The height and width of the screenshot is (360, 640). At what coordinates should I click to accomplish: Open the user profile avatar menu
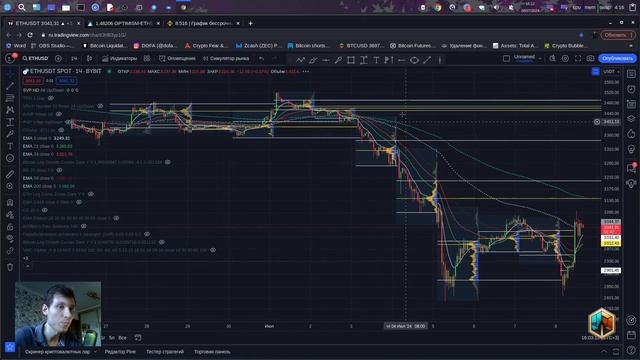tap(10, 58)
